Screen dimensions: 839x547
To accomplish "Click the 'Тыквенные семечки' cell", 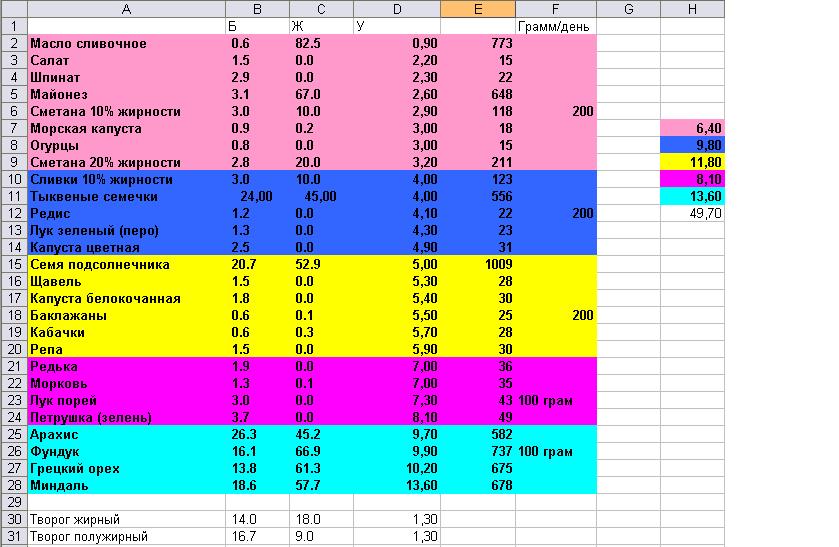I will click(126, 197).
